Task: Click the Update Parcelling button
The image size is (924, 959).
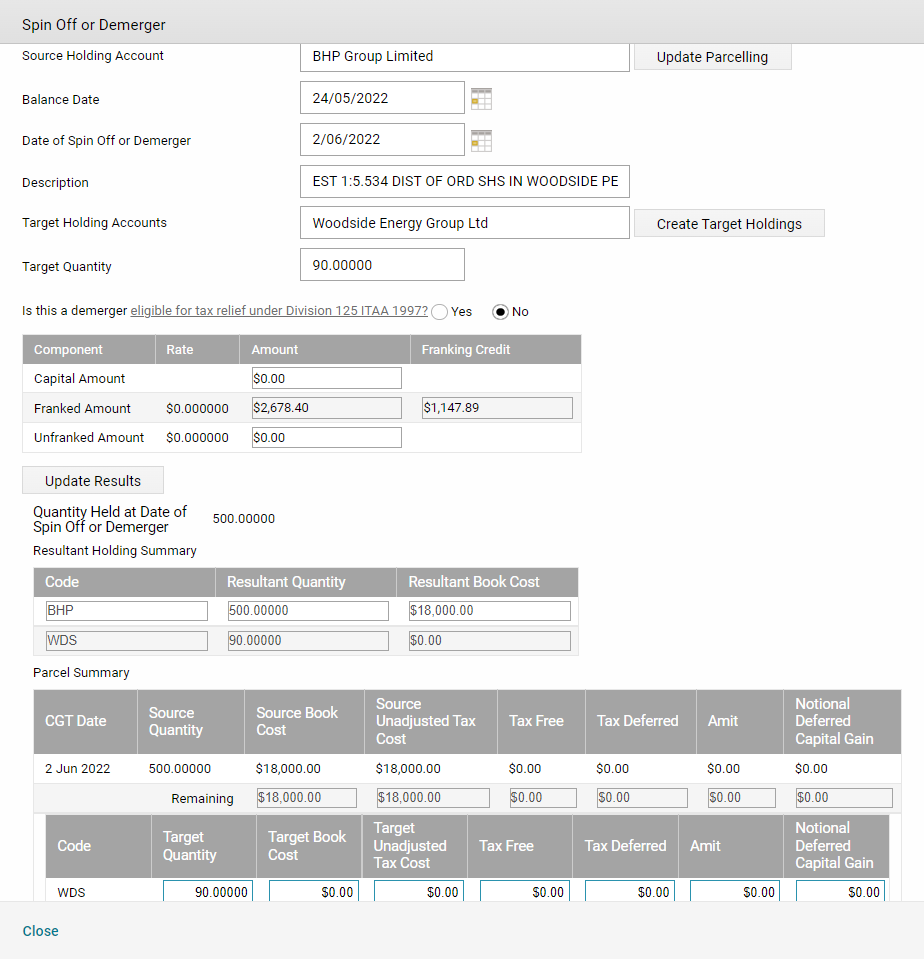Action: pos(712,57)
